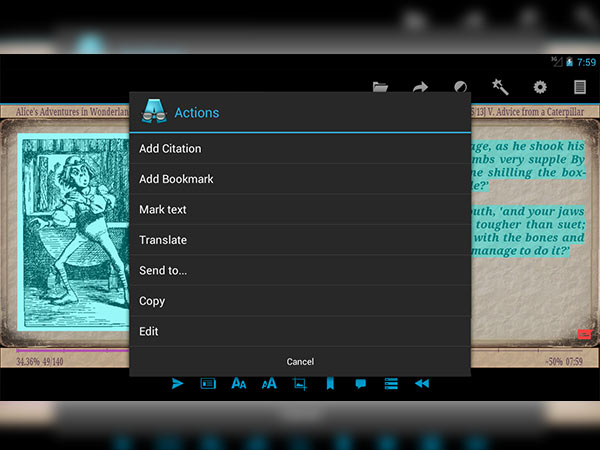Tap the bookmark icon in bottom bar
This screenshot has width=600, height=450.
pos(330,383)
